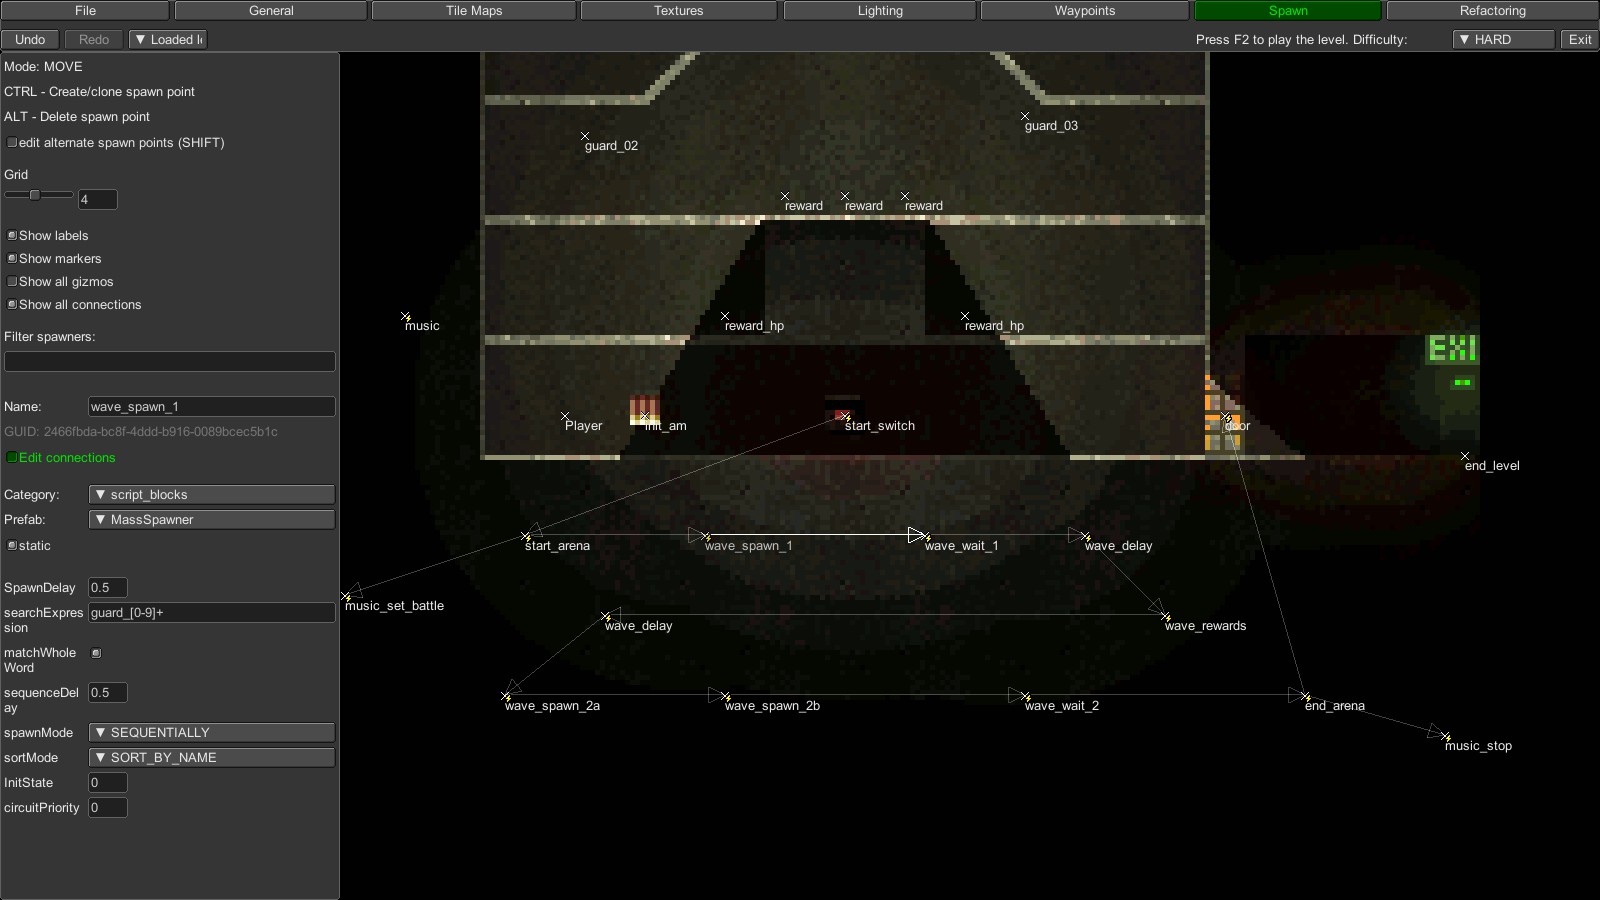Open the spawnMode SEQUENTIALLY dropdown
The width and height of the screenshot is (1600, 900).
point(210,732)
